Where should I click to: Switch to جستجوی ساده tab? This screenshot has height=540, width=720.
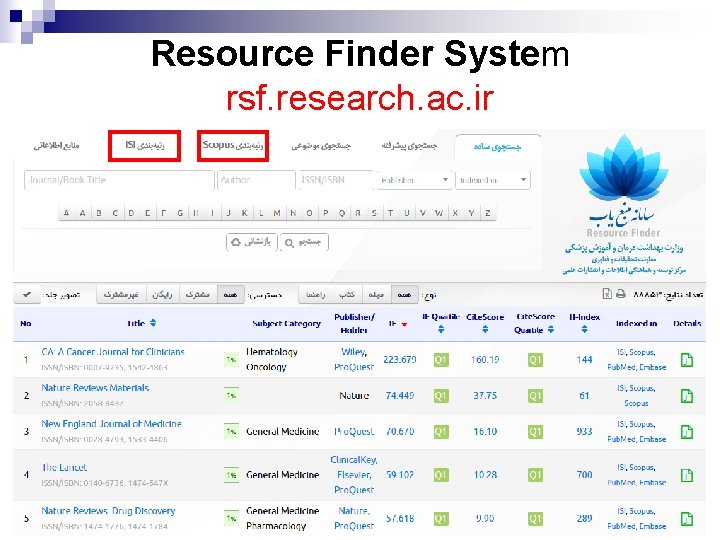(498, 147)
